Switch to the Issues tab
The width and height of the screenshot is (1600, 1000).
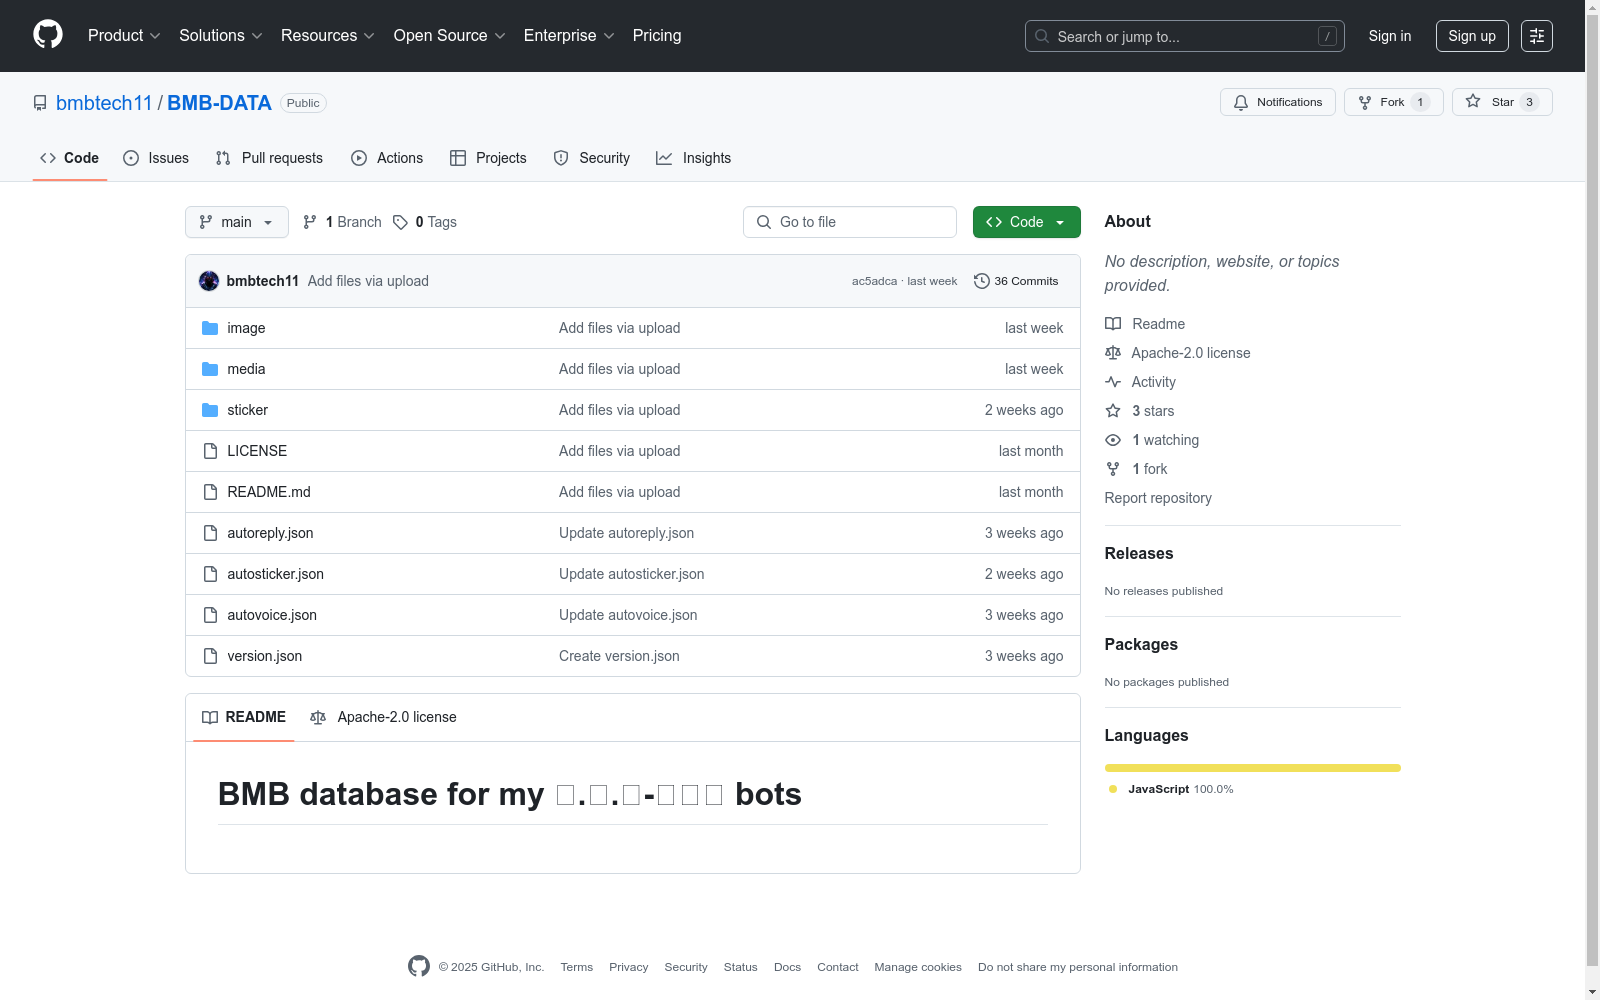[x=156, y=158]
